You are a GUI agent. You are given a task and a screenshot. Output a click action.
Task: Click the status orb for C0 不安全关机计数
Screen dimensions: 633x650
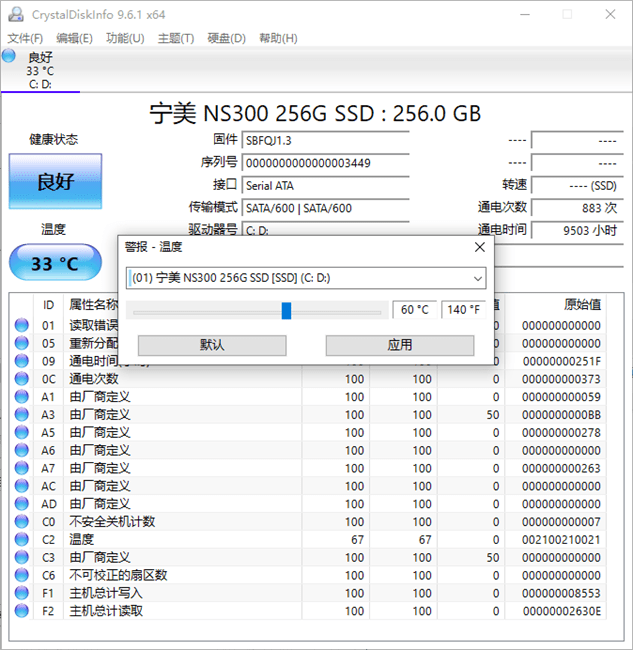coord(22,522)
